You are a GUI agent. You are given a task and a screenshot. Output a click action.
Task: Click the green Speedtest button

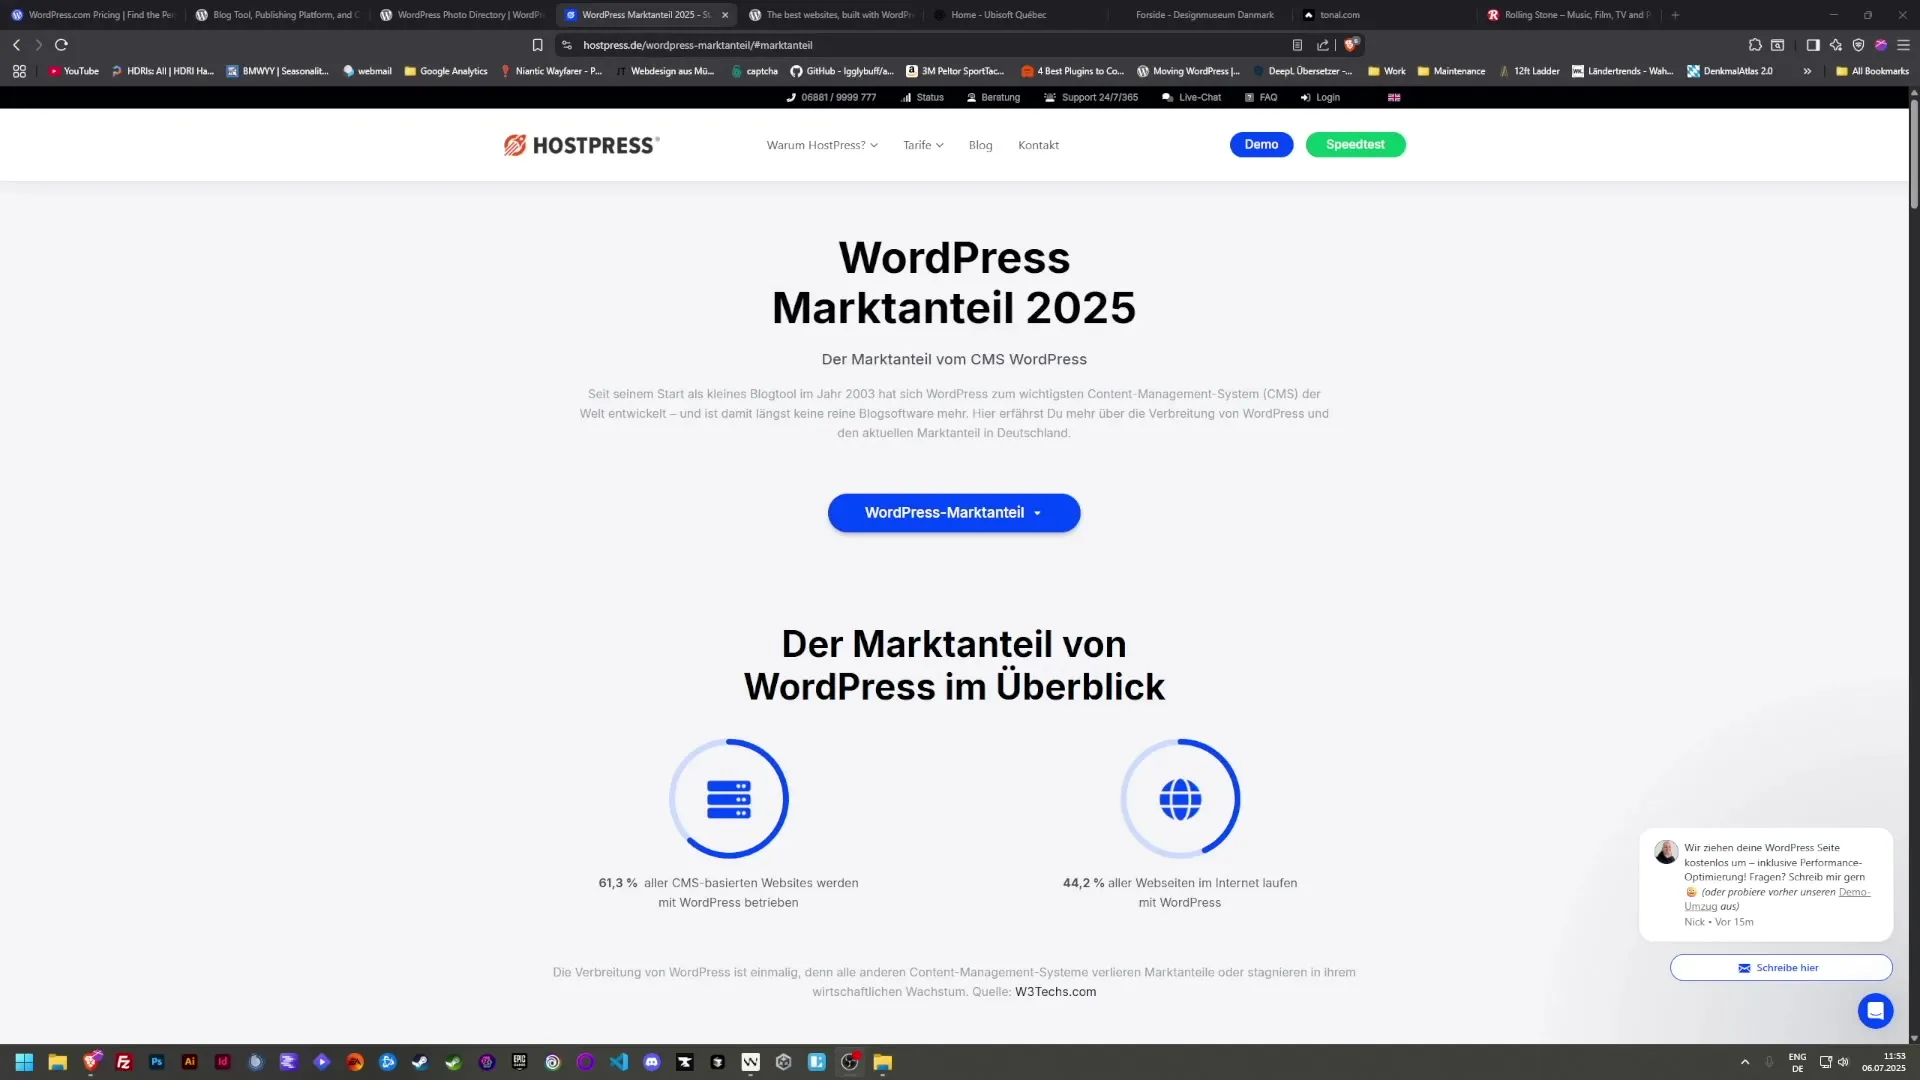[x=1355, y=144]
